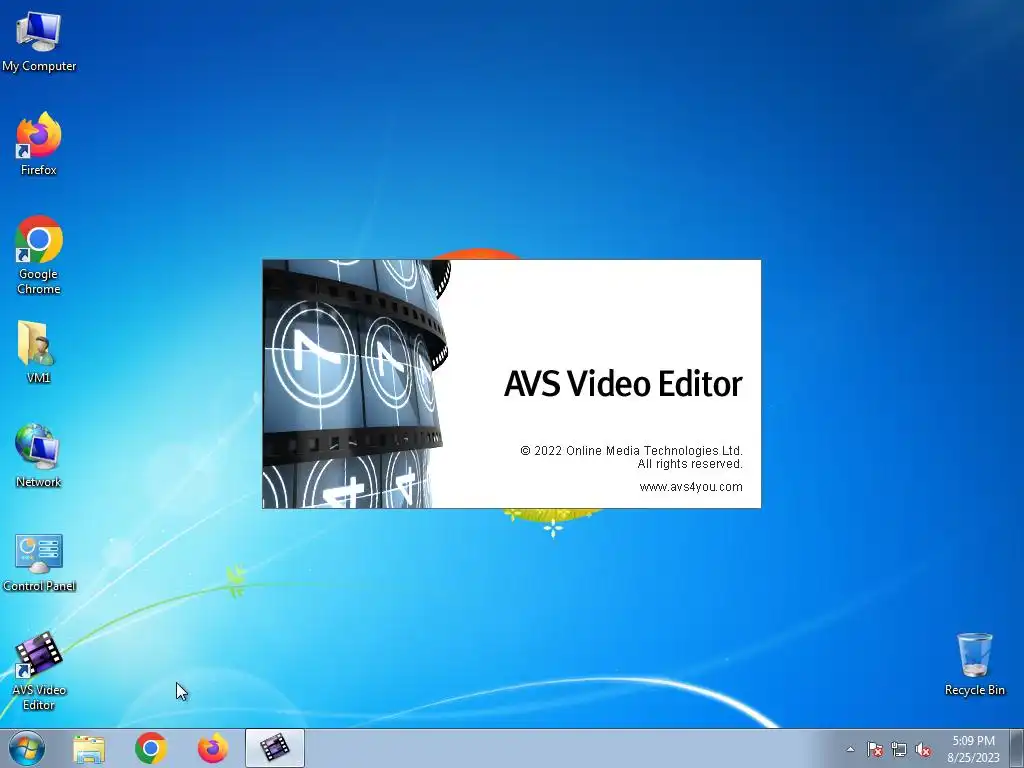Select the Google Chrome desktop shortcut
The height and width of the screenshot is (768, 1024).
pyautogui.click(x=39, y=255)
